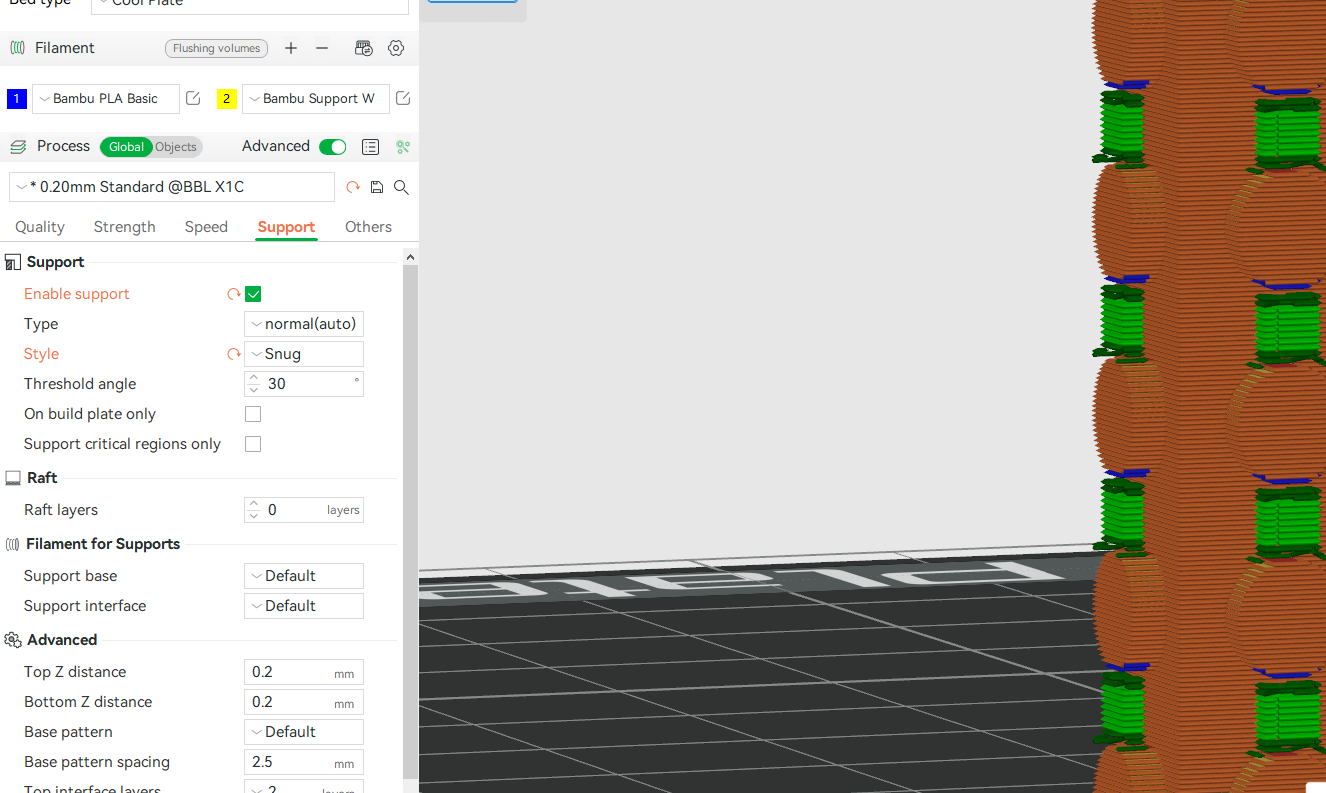
Task: Reset preset changes with orange arrow
Action: click(x=353, y=187)
